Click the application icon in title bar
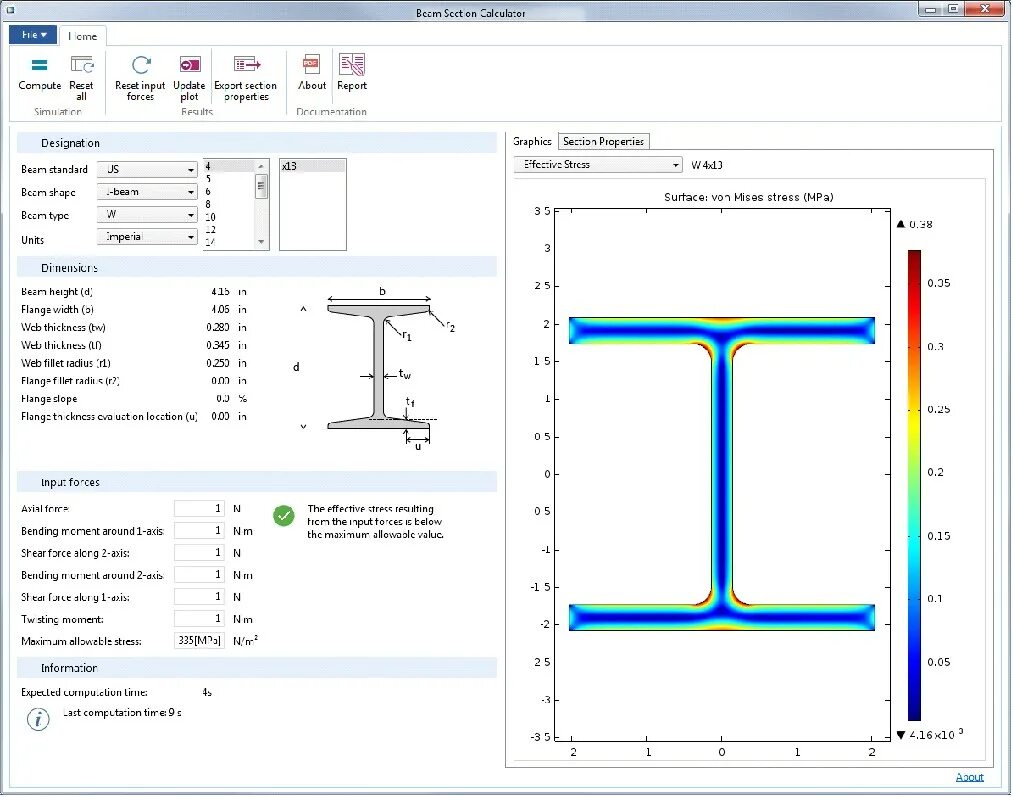This screenshot has height=797, width=1013. point(10,10)
